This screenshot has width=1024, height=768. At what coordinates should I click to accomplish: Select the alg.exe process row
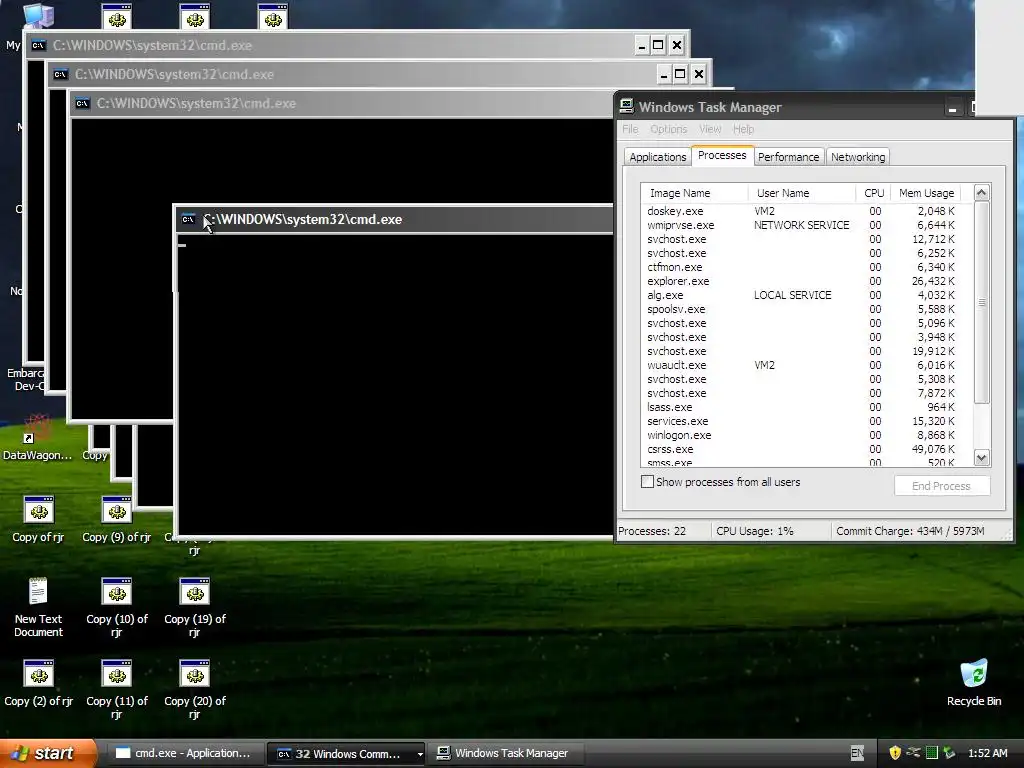pos(801,295)
